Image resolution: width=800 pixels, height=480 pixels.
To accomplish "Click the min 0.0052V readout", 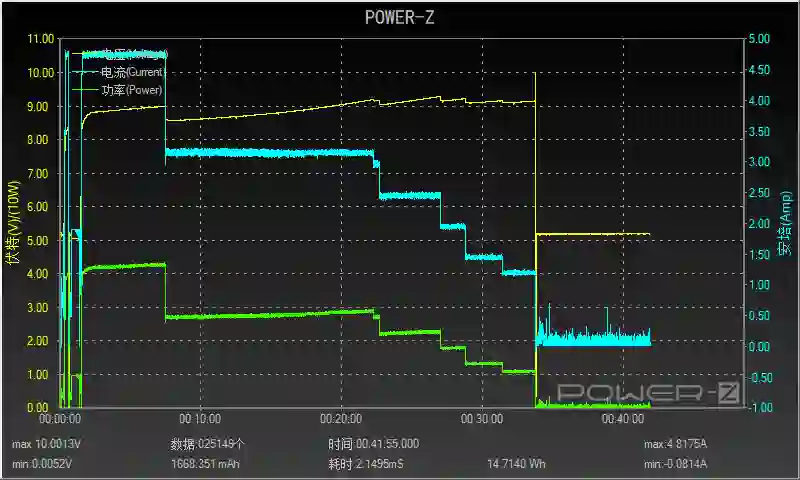I will pos(42,464).
